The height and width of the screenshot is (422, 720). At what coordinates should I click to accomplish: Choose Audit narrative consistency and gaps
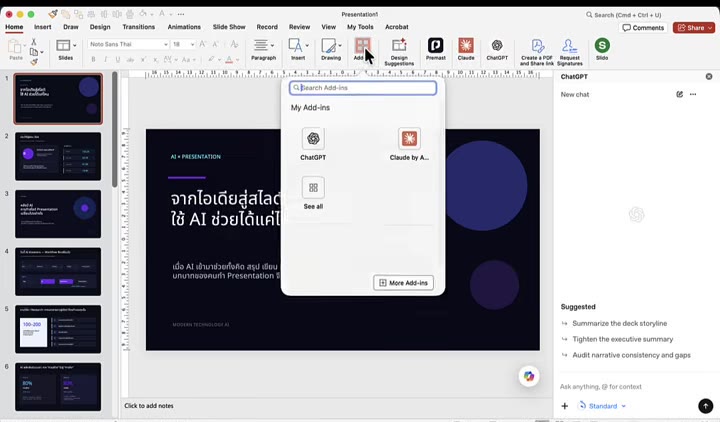(x=631, y=355)
